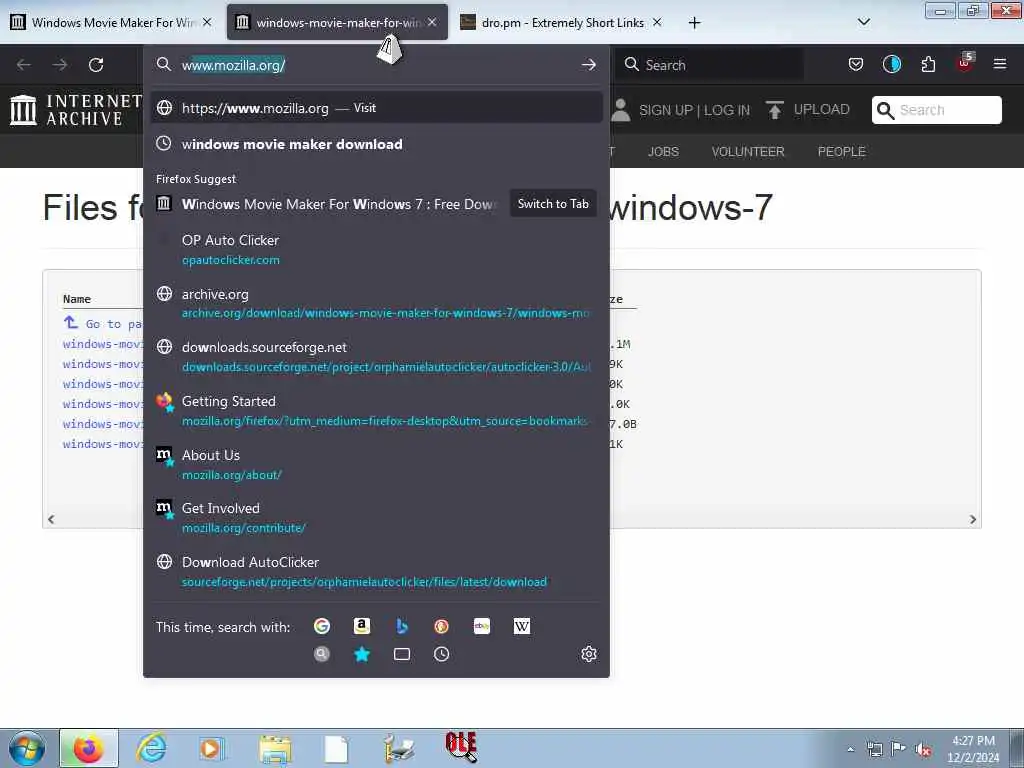Click the Switch to Tab button
The height and width of the screenshot is (768, 1024).
point(553,204)
